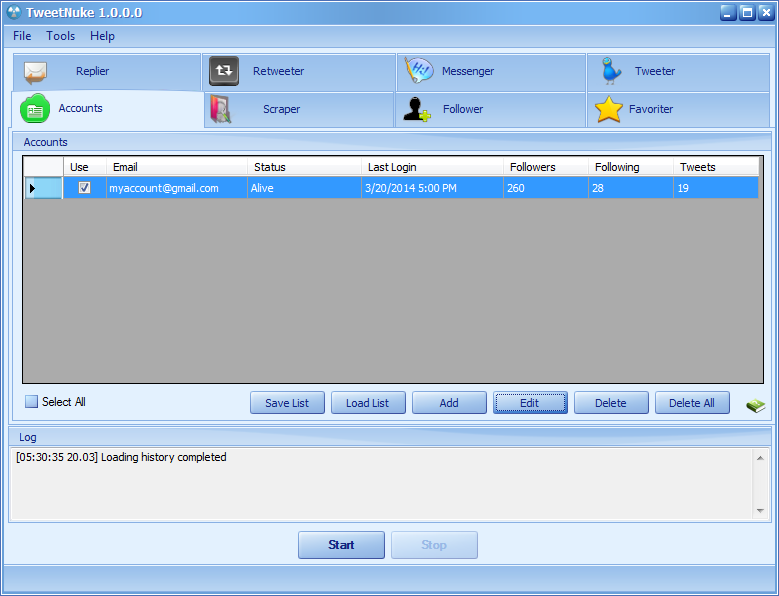The height and width of the screenshot is (596, 779).
Task: Click the Favoriter star icon
Action: coord(609,109)
